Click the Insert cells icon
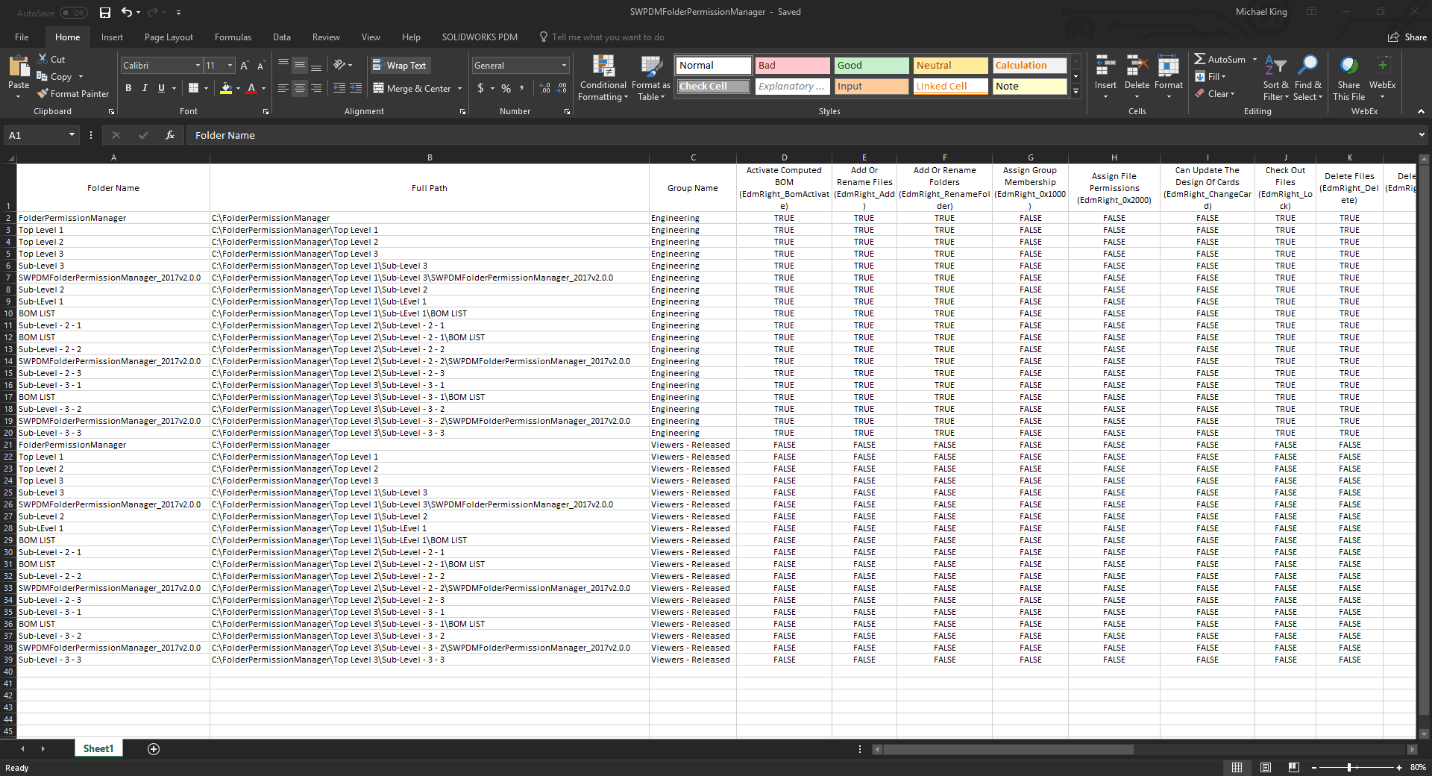This screenshot has width=1432, height=776. [x=1105, y=66]
